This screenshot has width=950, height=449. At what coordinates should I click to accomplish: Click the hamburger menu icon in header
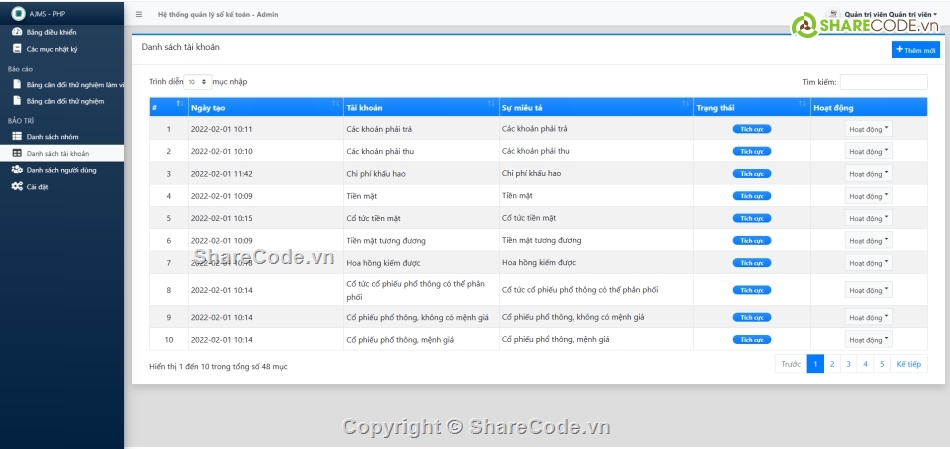[139, 15]
